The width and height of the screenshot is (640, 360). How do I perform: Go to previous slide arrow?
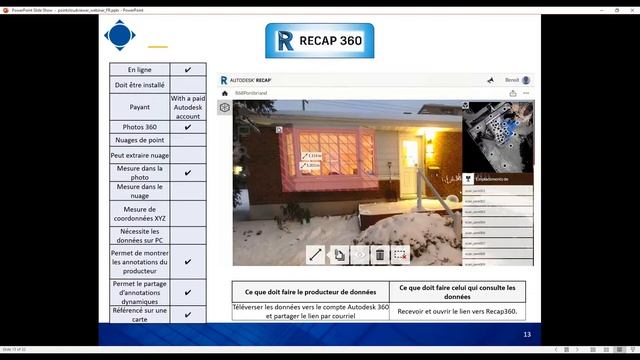(x=556, y=350)
